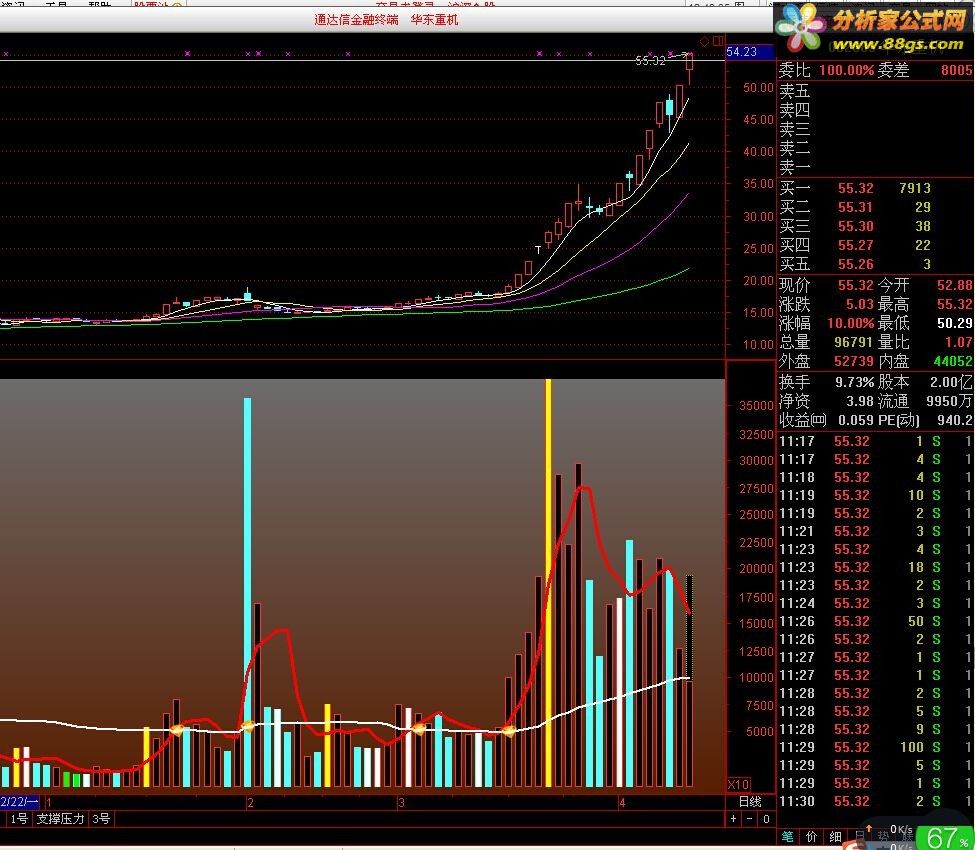The height and width of the screenshot is (850, 975).
Task: Click the 今开 52.88 value
Action: click(954, 285)
